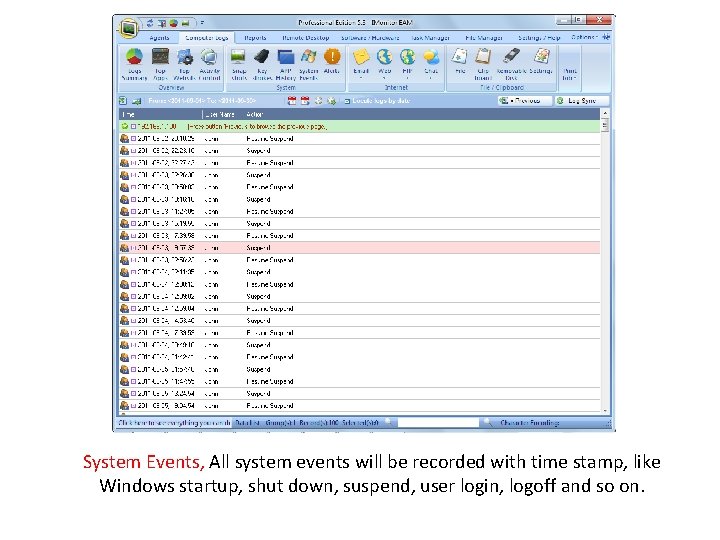Viewport: 720px width, 540px height.
Task: Switch to the Reports tab
Action: click(x=255, y=38)
